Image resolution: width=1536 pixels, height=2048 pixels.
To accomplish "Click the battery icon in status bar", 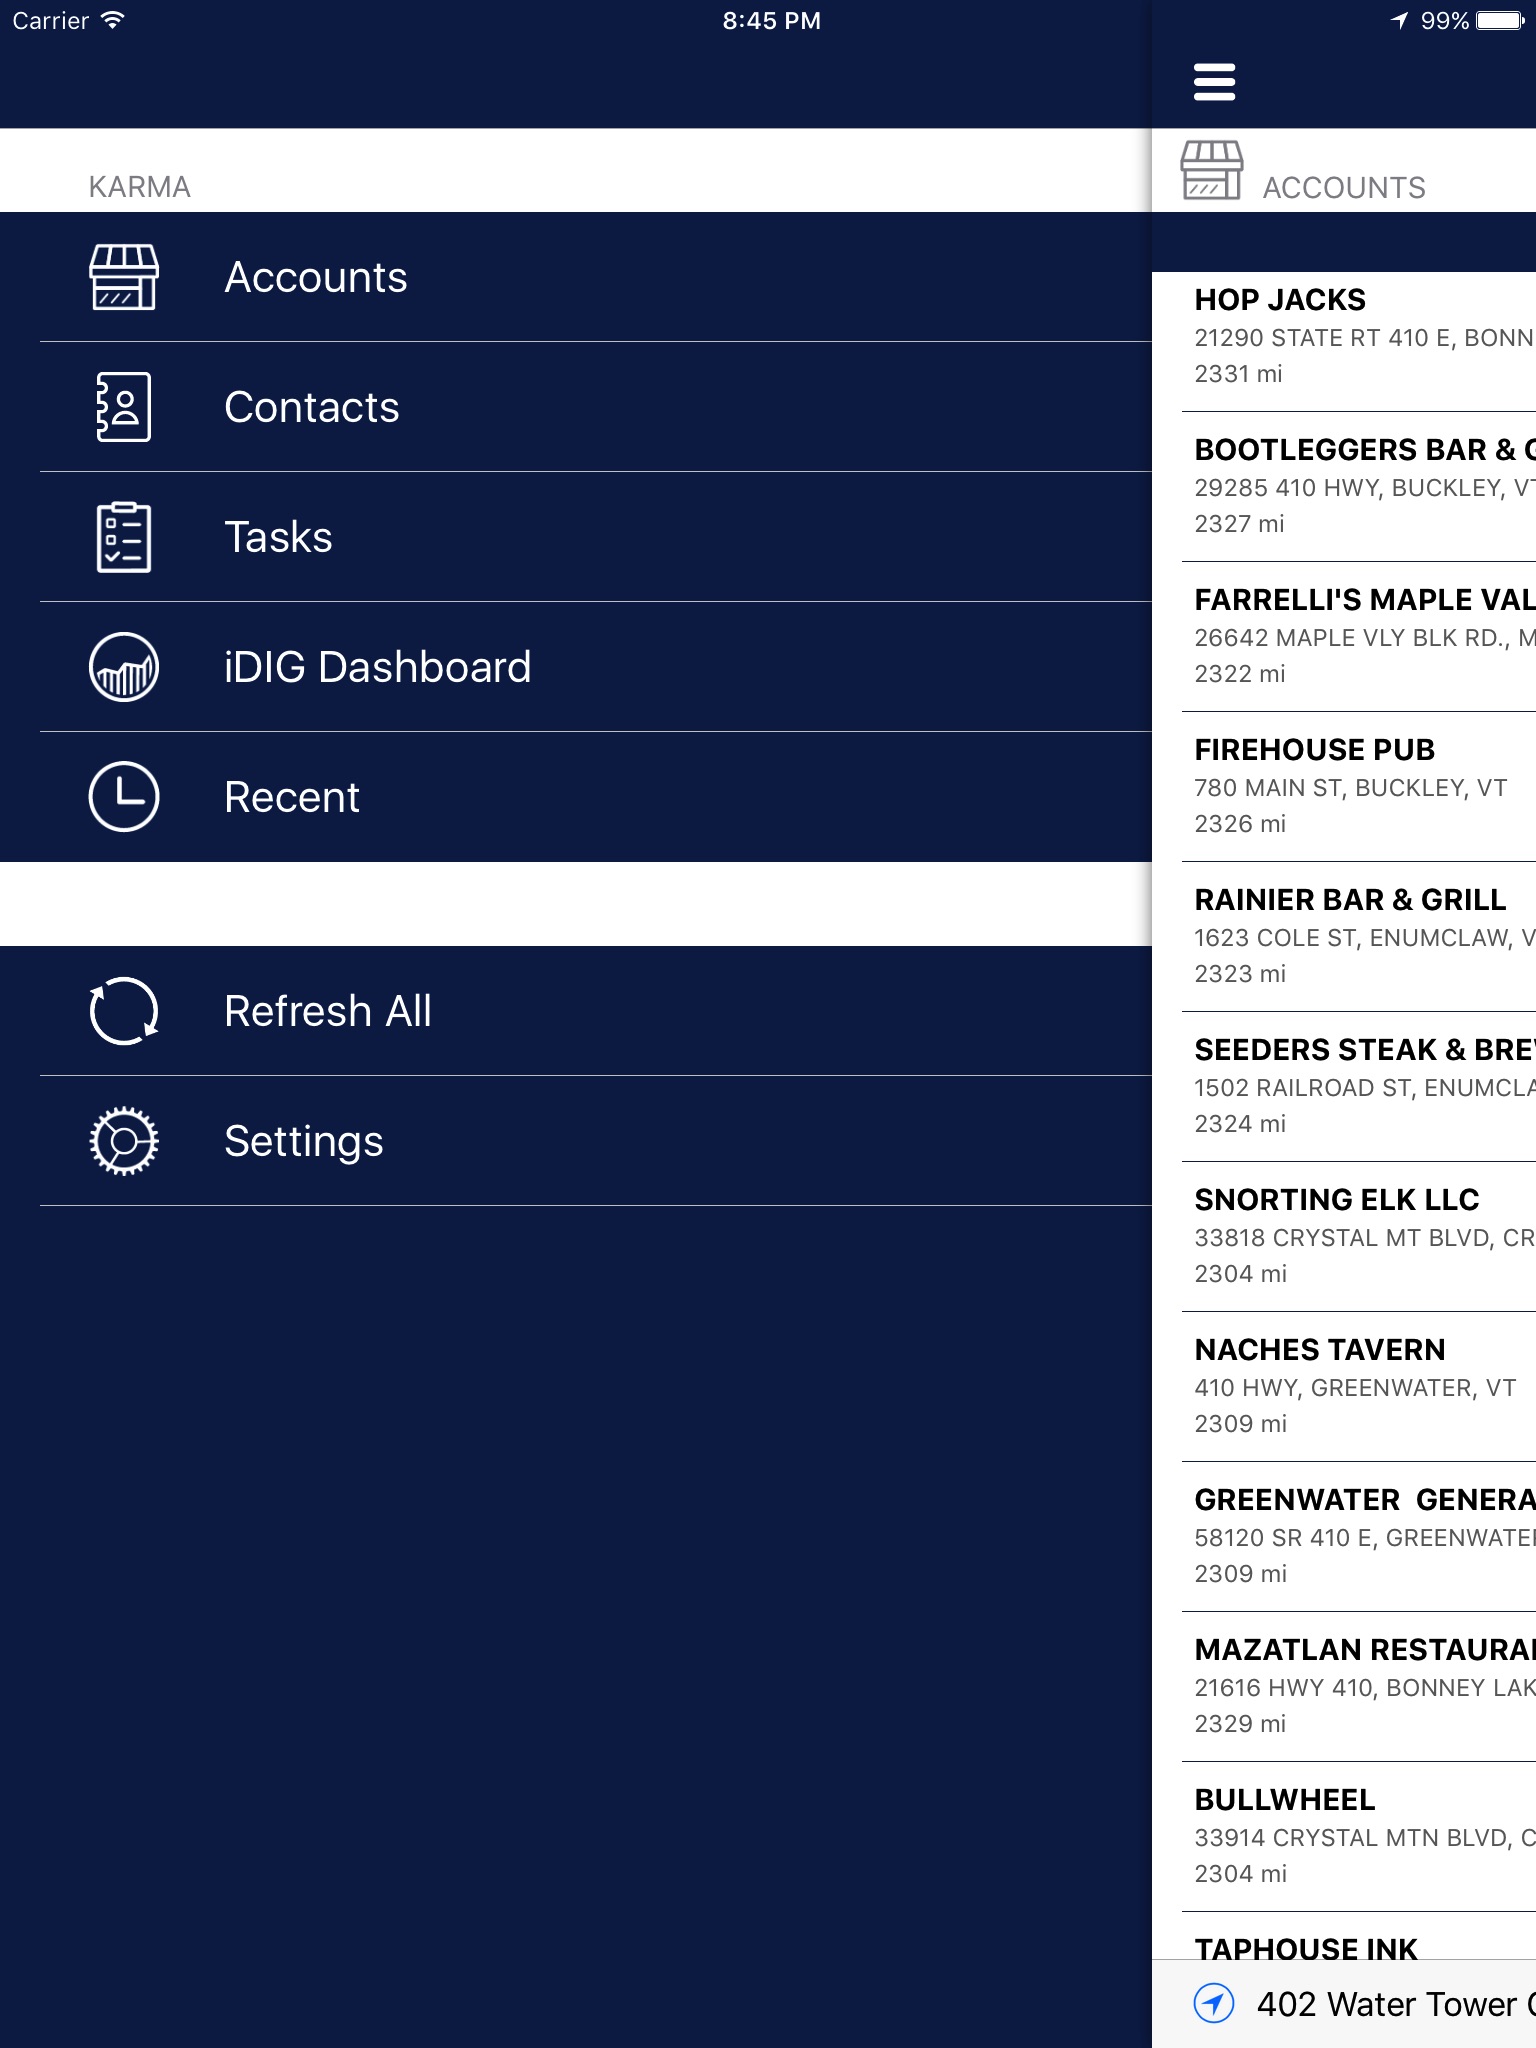I will [x=1500, y=21].
